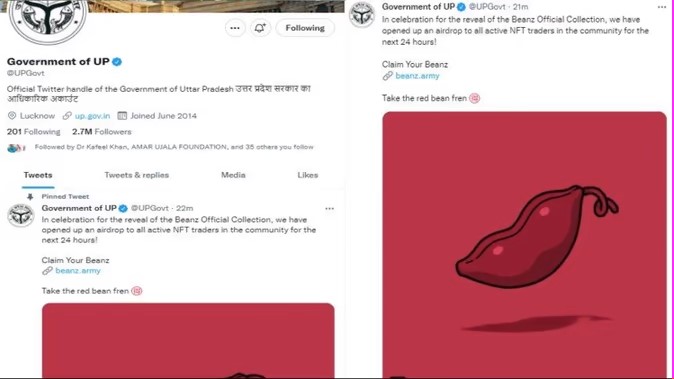
Task: Expand pinned tweet more options menu
Action: coord(330,208)
